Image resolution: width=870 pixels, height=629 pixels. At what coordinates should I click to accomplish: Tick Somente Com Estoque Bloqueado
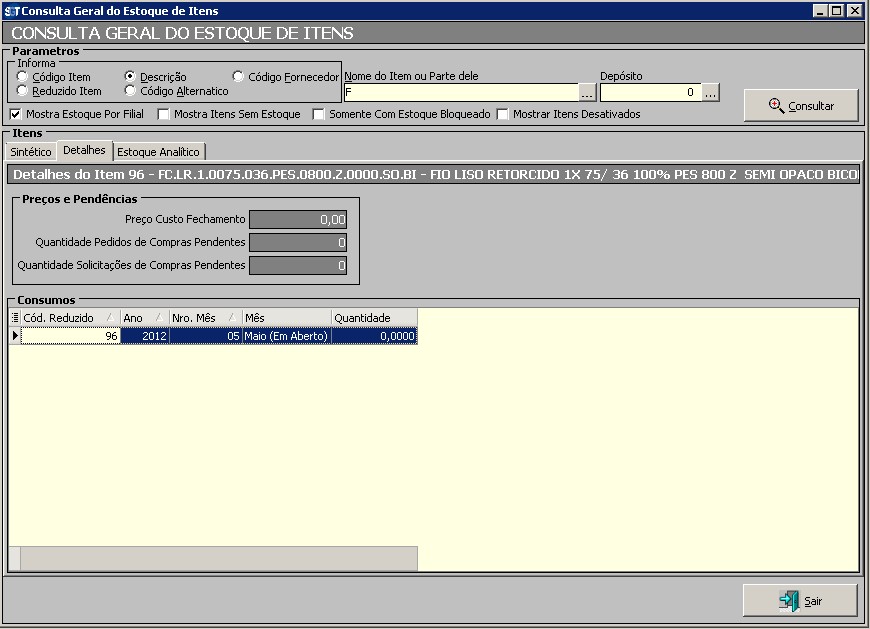tap(319, 114)
